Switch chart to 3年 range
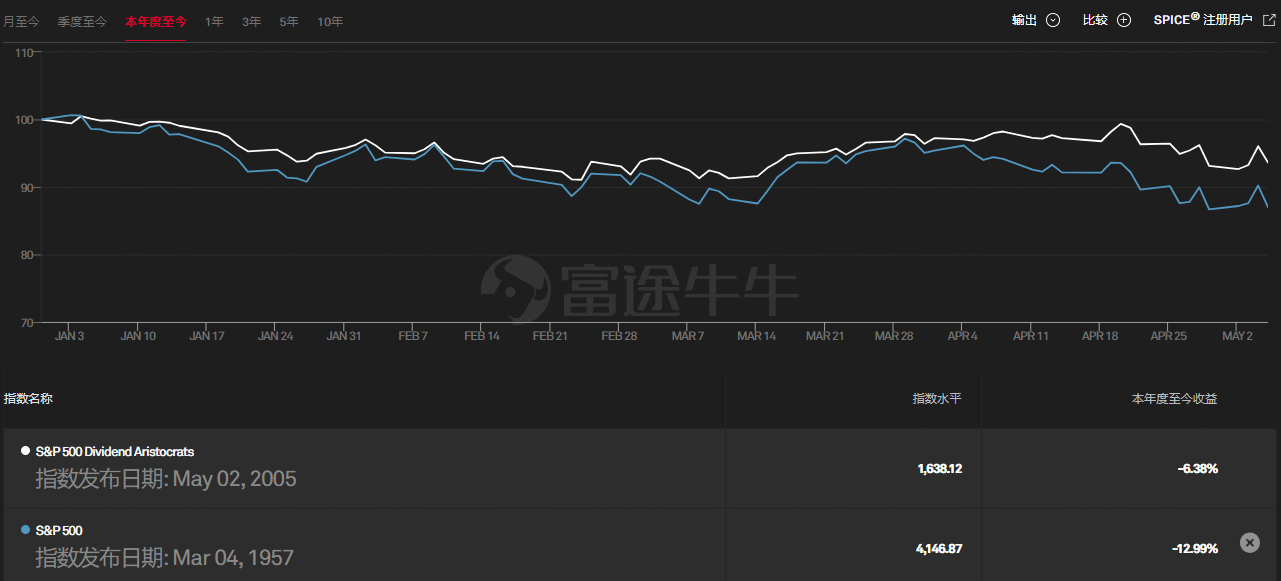Screen dimensions: 1281x581 [x=251, y=21]
